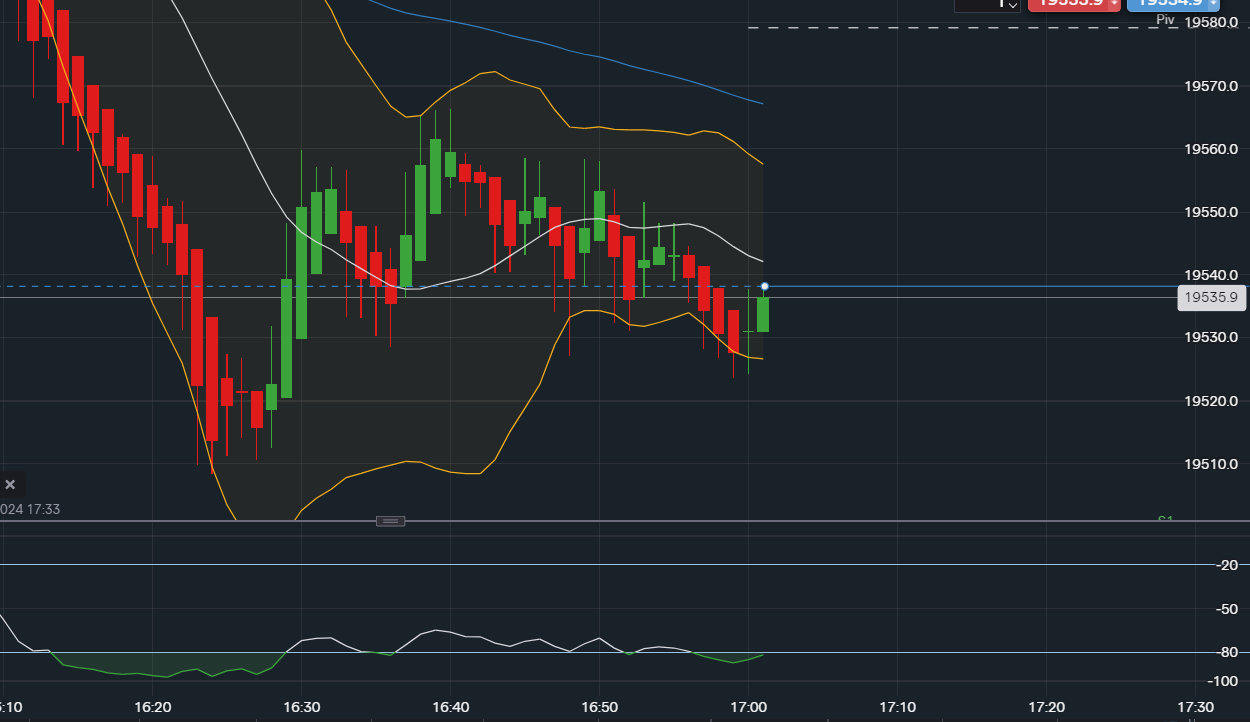Click the 17:00 time axis label
This screenshot has width=1250, height=722.
[748, 707]
